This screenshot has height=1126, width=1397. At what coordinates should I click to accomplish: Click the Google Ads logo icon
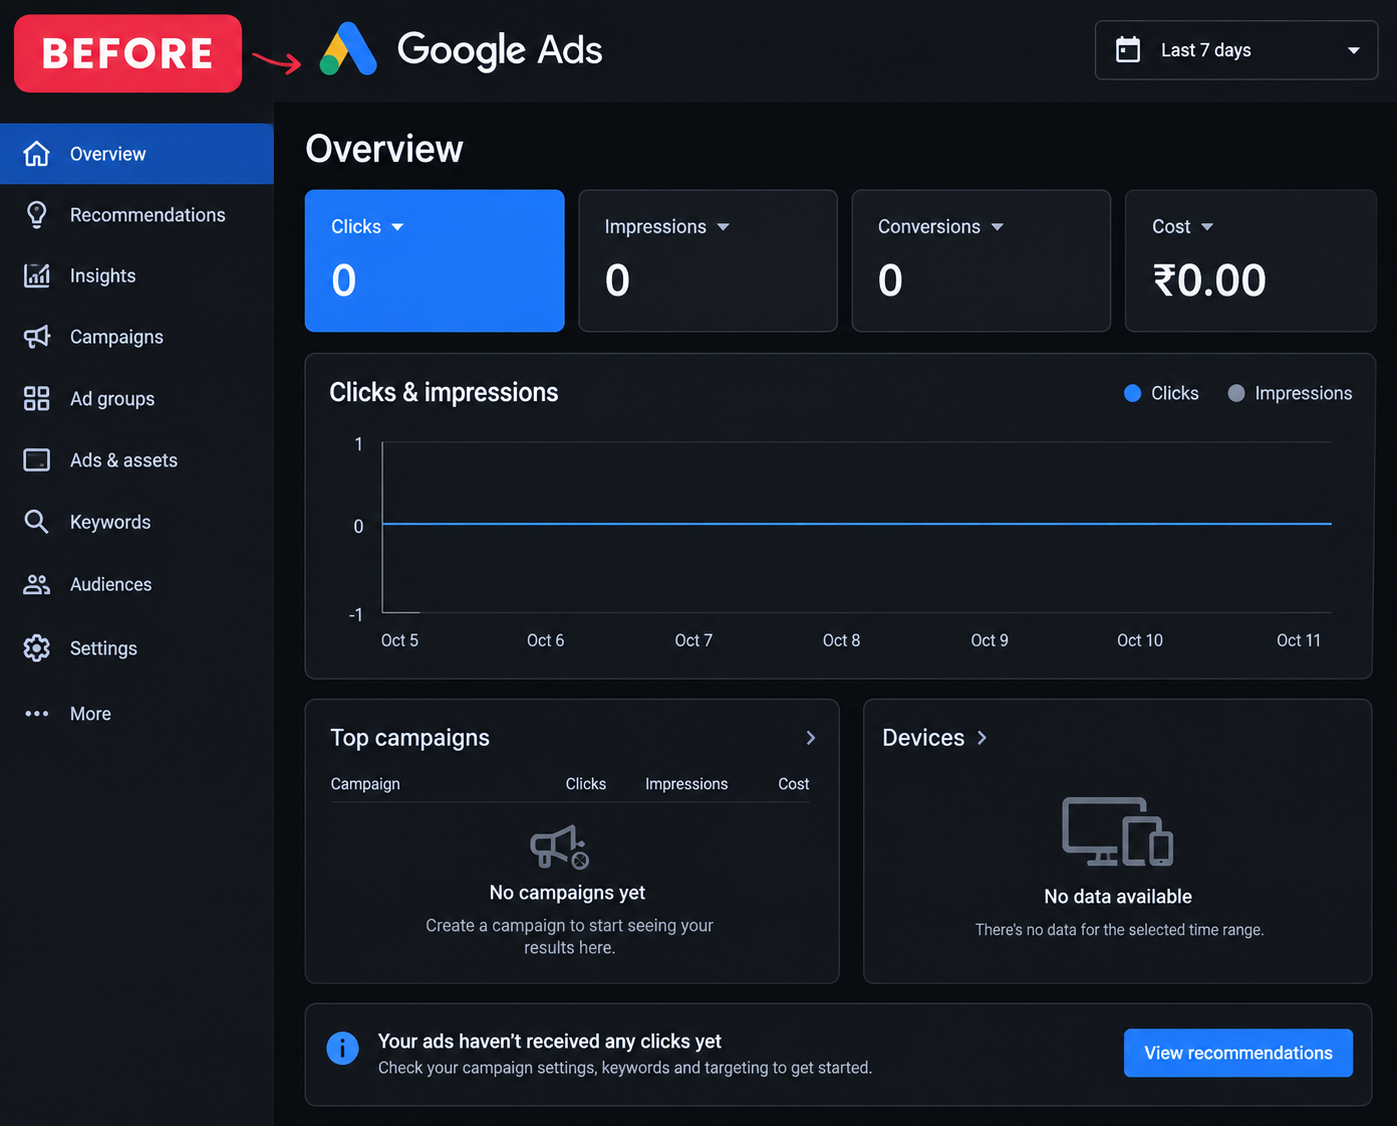tap(348, 49)
